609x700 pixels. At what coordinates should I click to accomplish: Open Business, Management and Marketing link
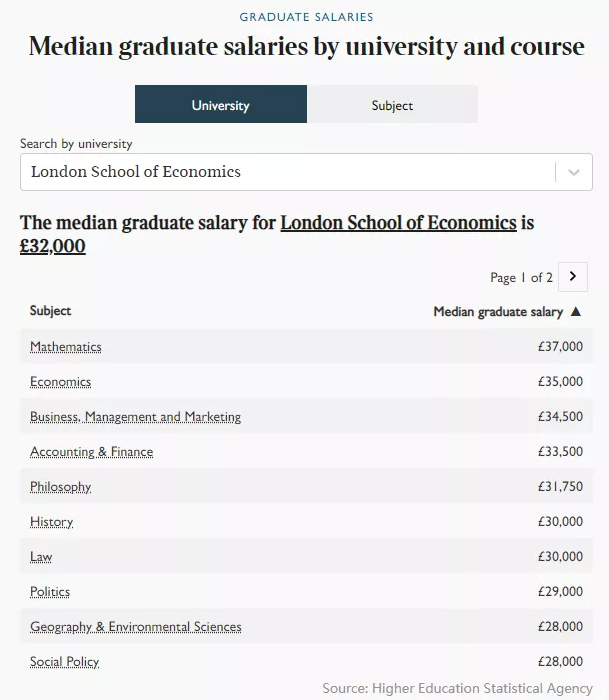point(135,417)
